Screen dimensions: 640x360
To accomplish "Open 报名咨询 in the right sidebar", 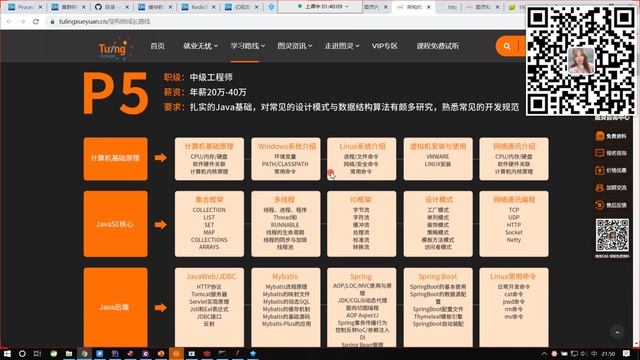I will tap(611, 153).
